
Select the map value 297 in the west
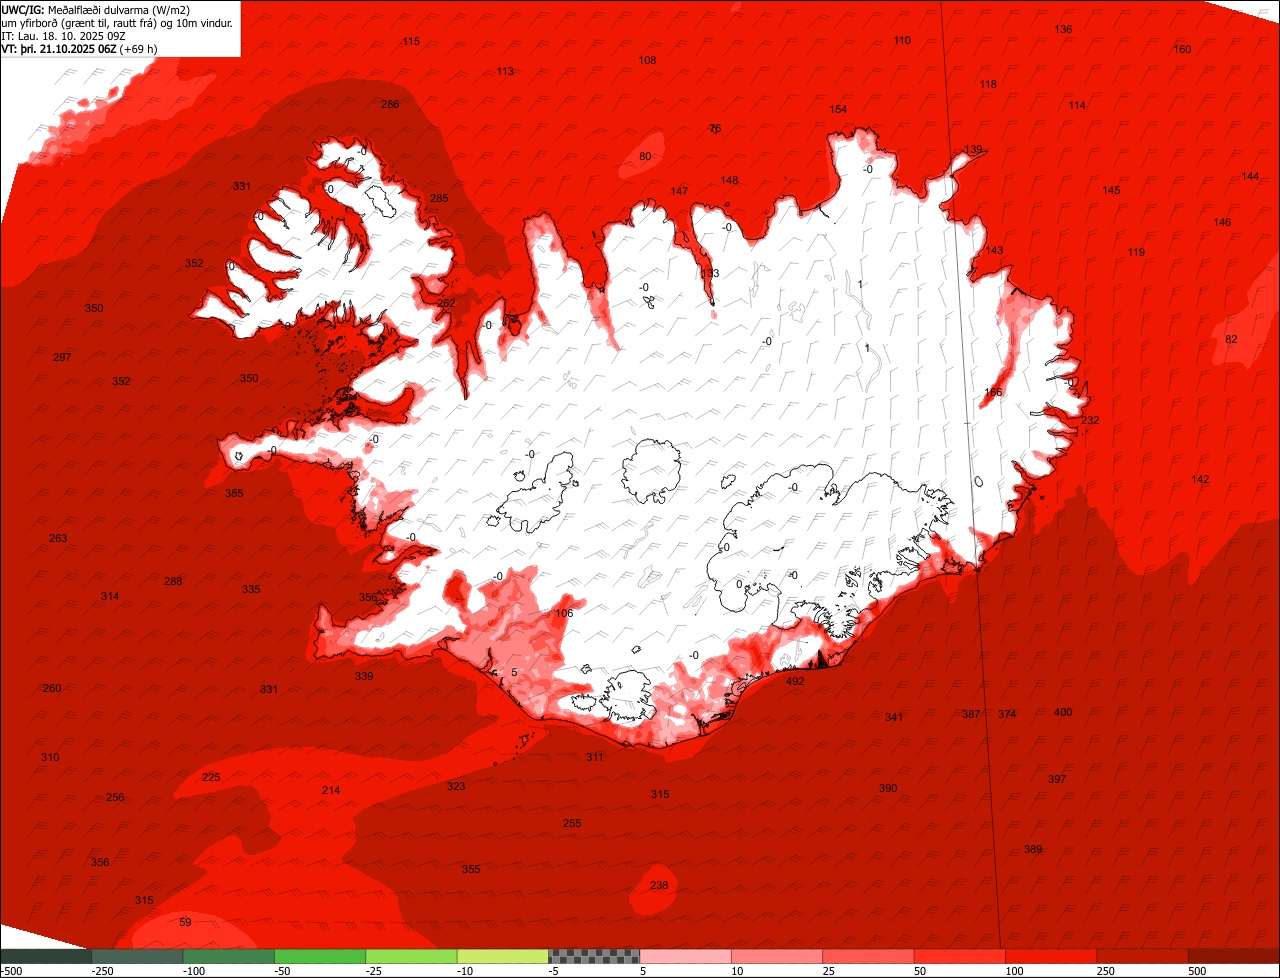point(62,357)
